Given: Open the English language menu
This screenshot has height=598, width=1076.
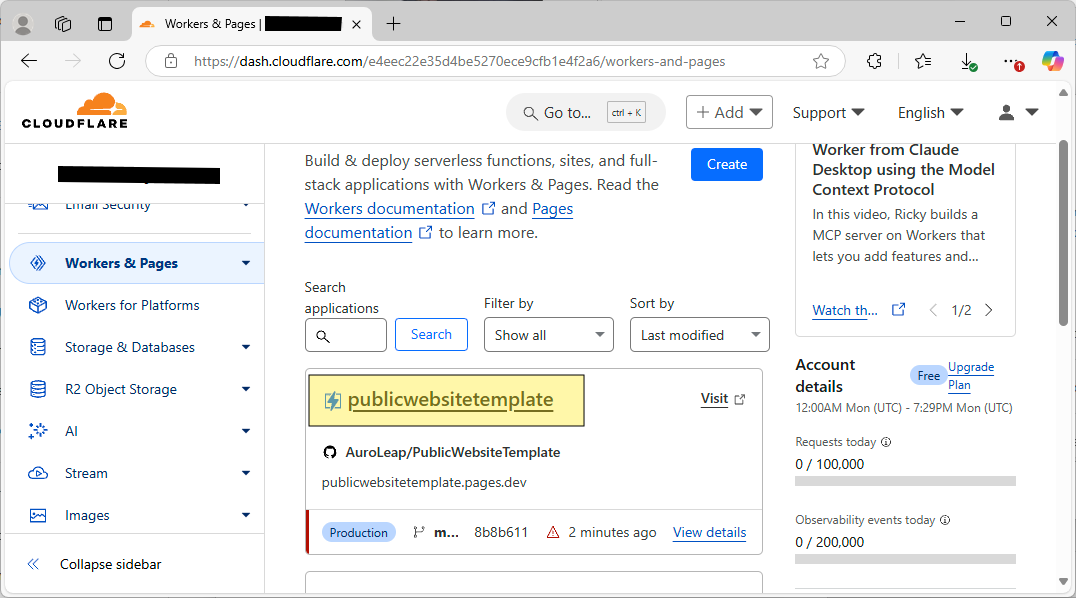Looking at the screenshot, I should 931,113.
